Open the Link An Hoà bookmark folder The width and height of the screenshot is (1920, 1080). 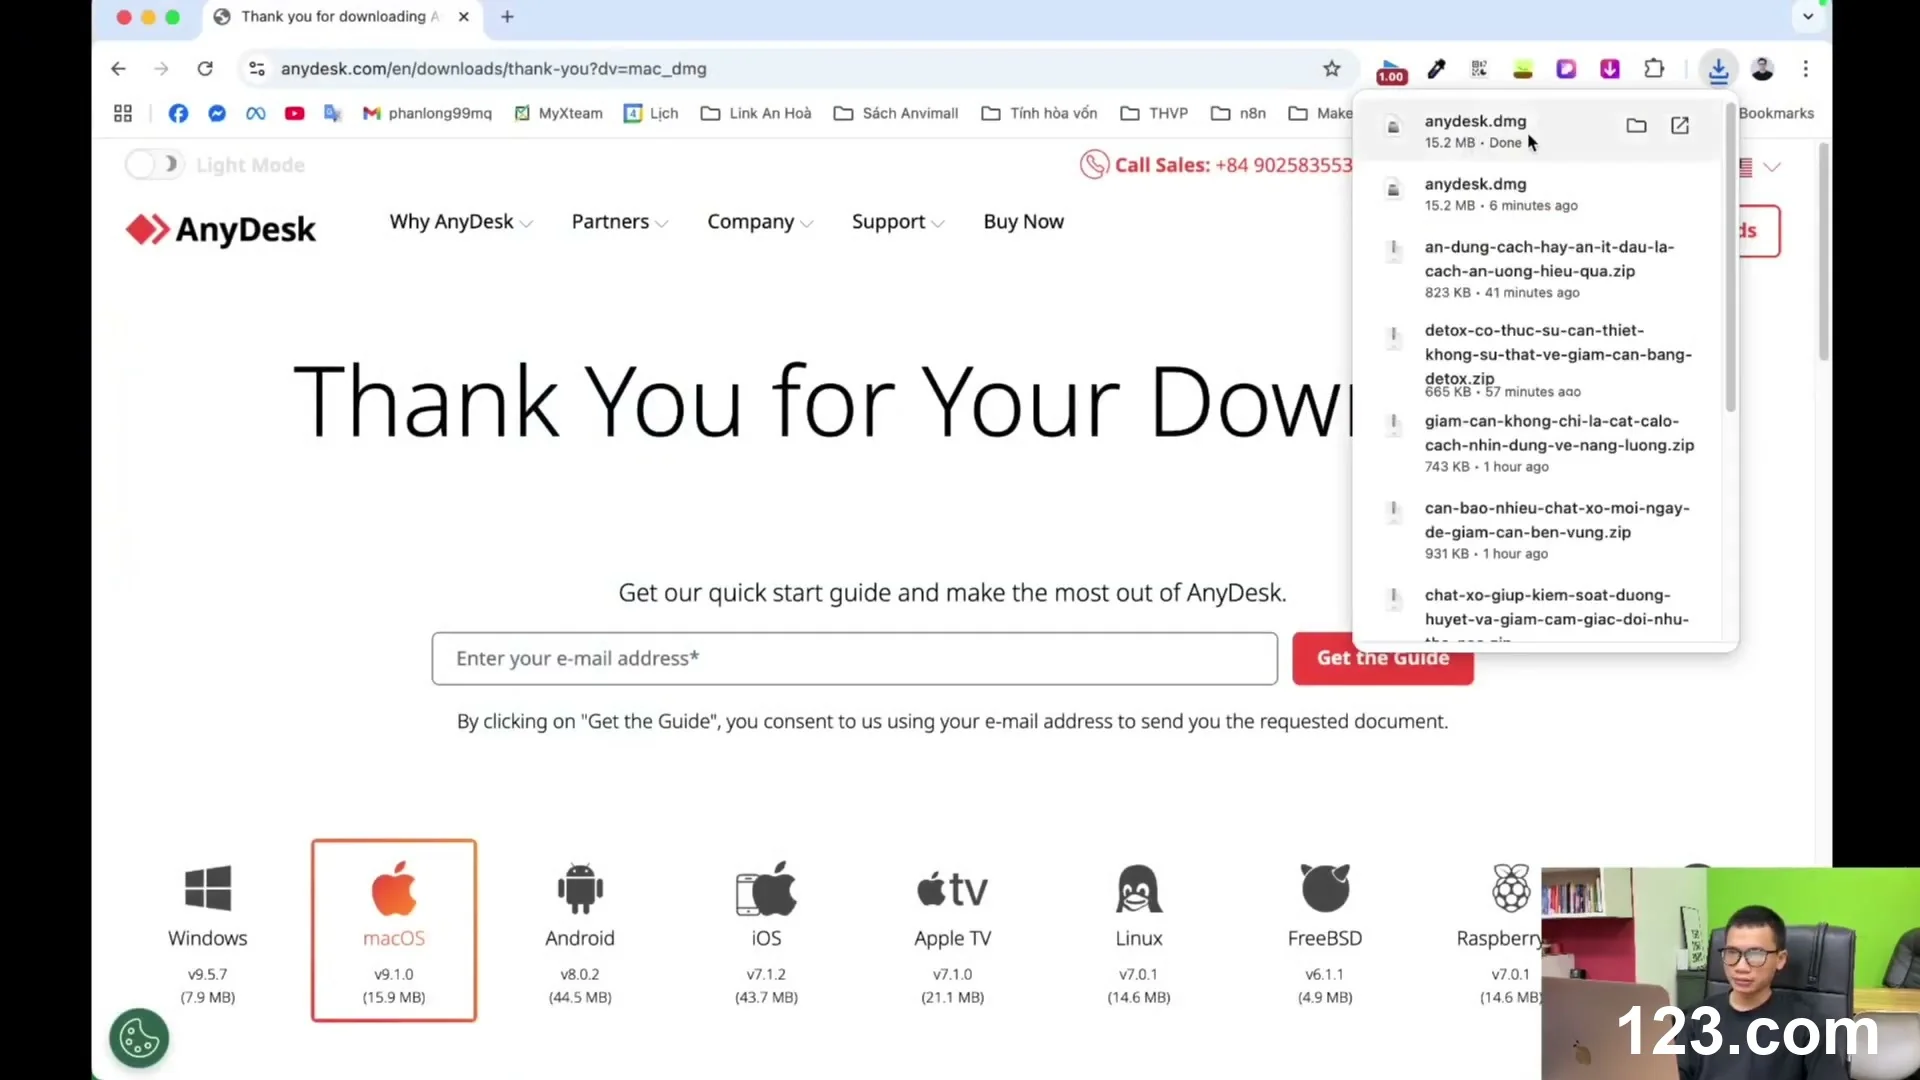point(756,114)
